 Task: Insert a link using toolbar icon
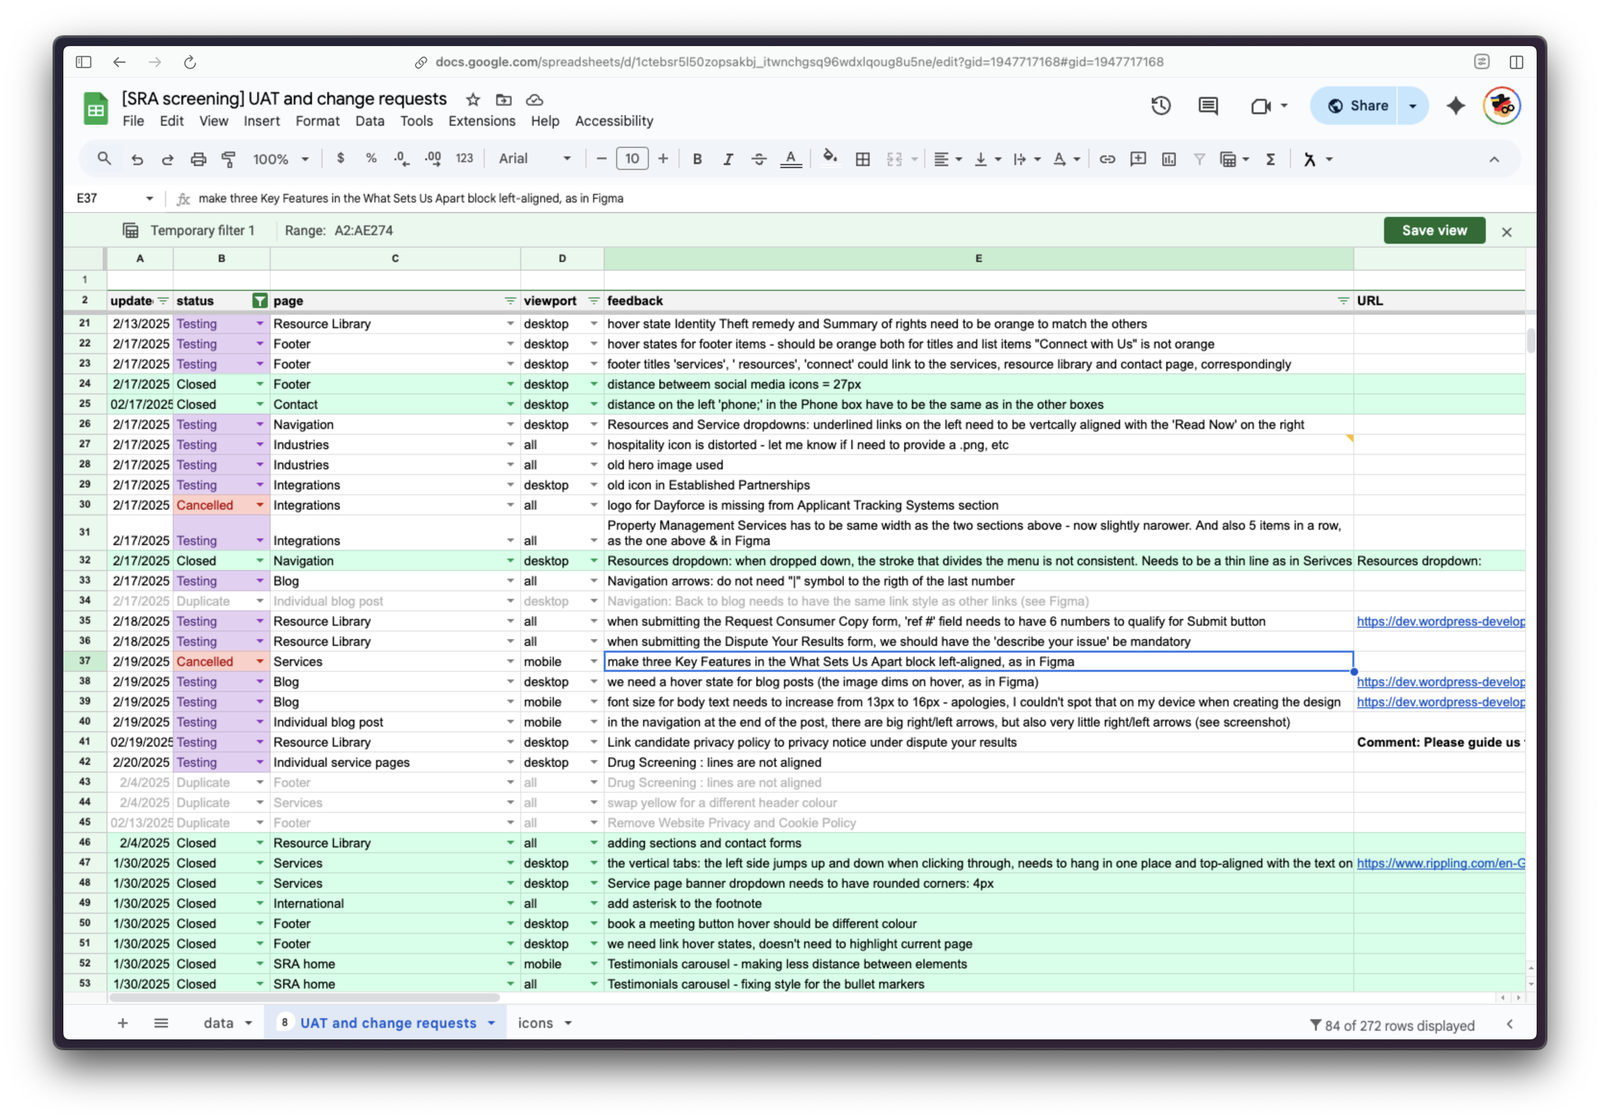tap(1107, 159)
